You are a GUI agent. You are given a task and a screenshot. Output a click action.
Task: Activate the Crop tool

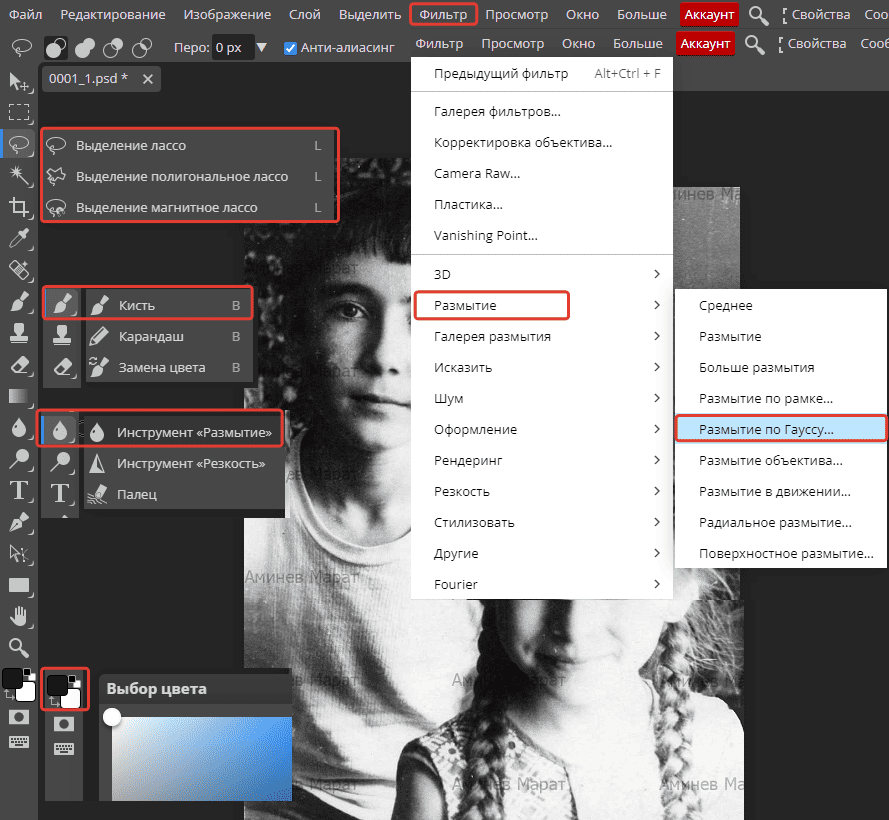pos(19,207)
